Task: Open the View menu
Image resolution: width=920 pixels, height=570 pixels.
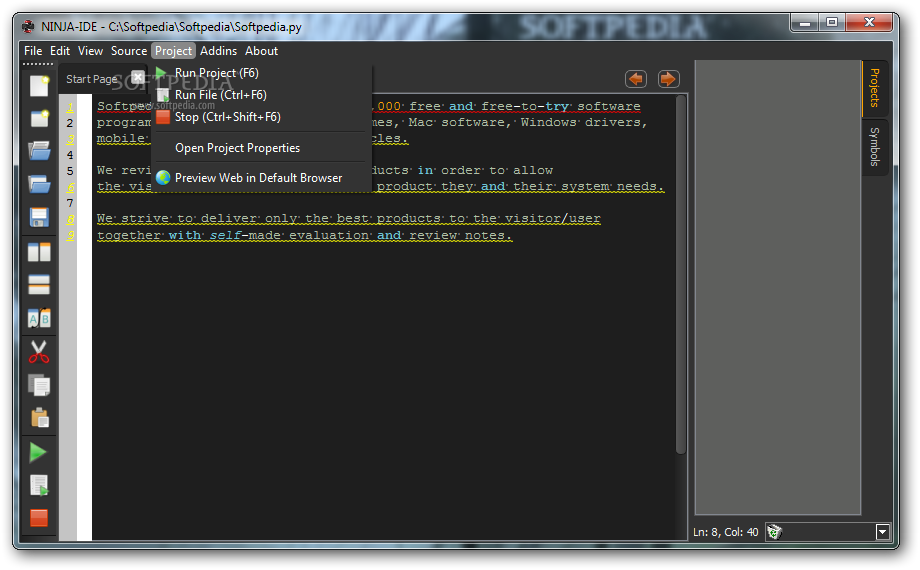Action: click(90, 51)
